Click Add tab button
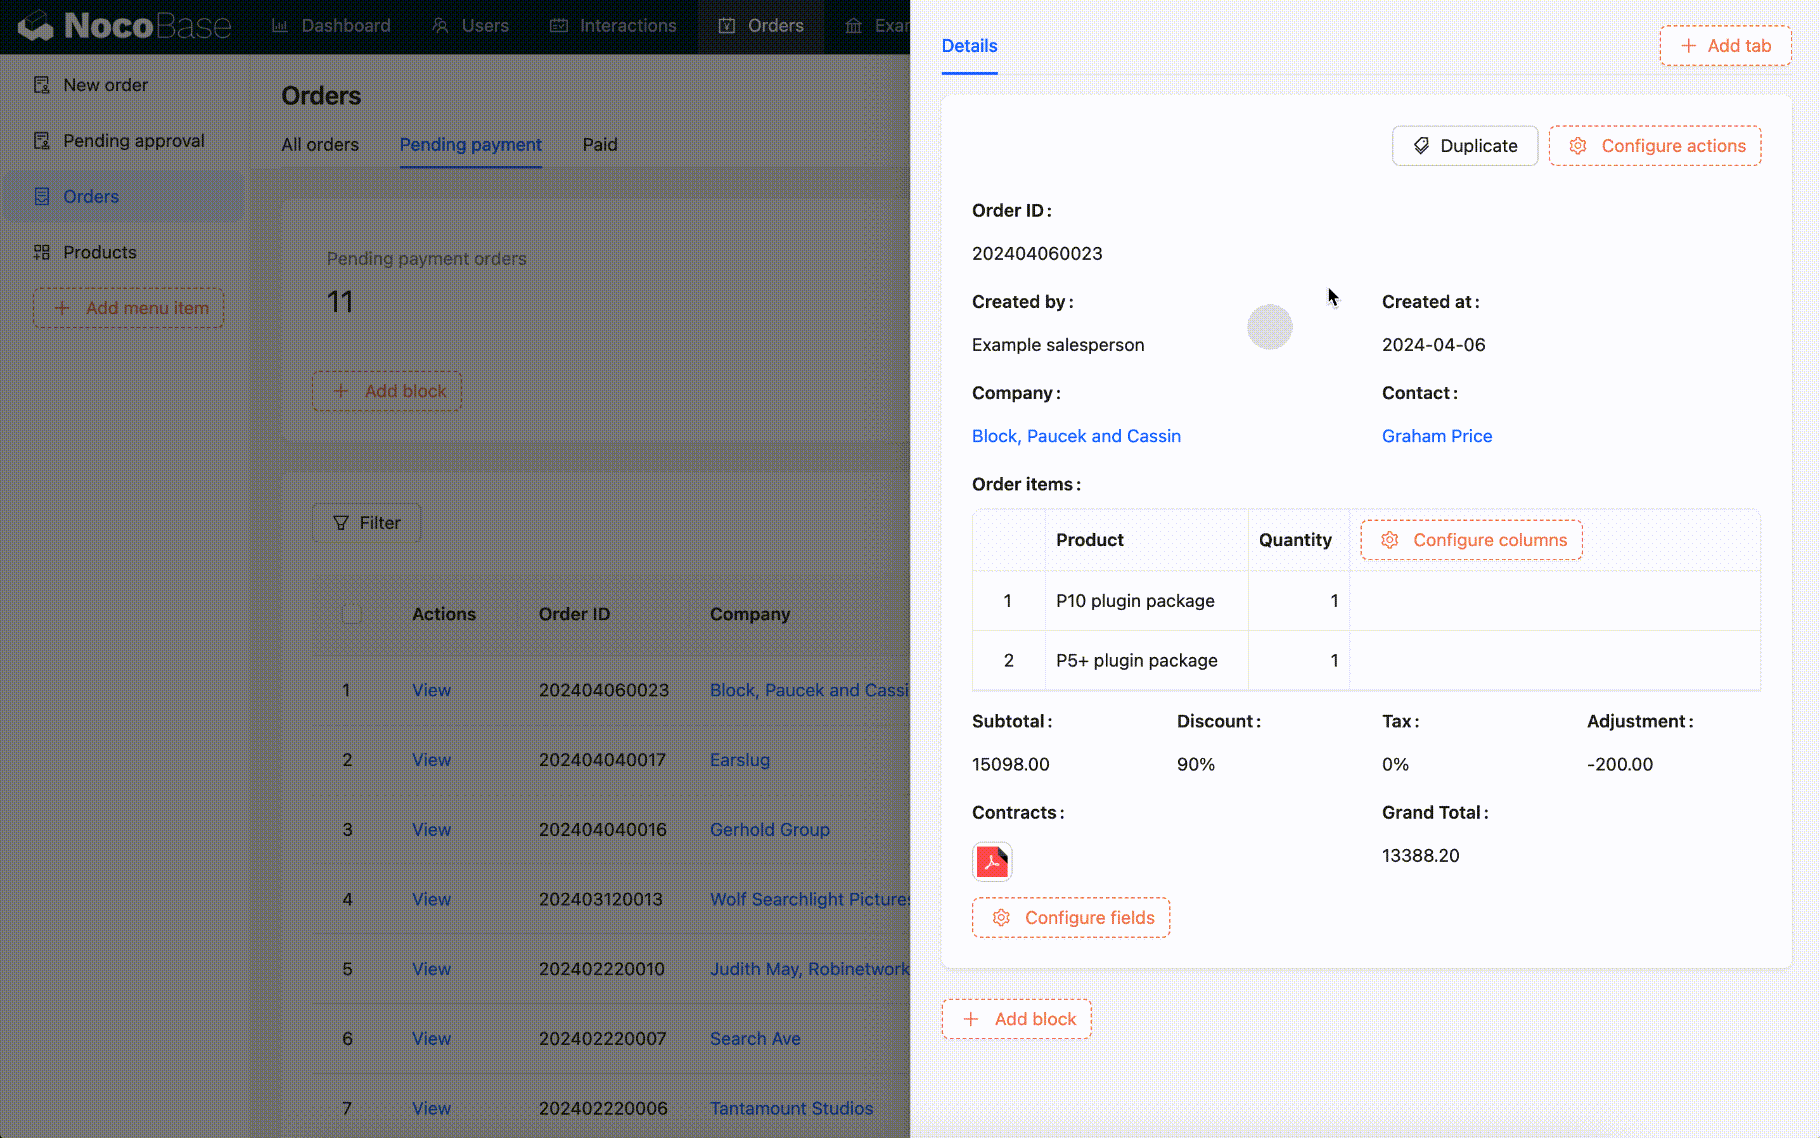 point(1725,46)
